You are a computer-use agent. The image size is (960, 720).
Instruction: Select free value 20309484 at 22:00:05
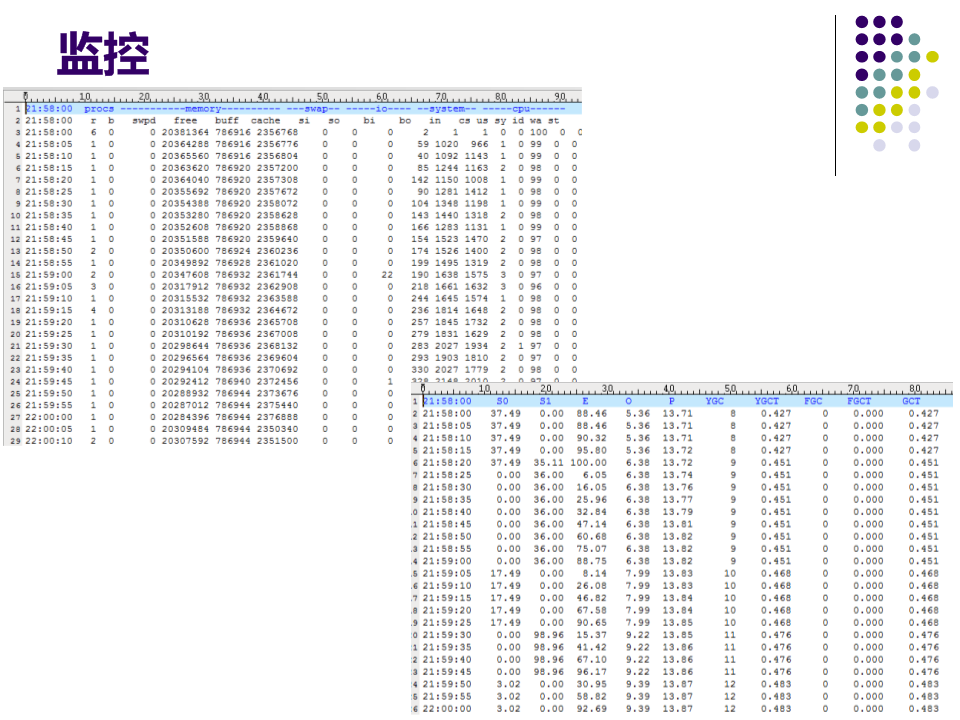click(185, 429)
